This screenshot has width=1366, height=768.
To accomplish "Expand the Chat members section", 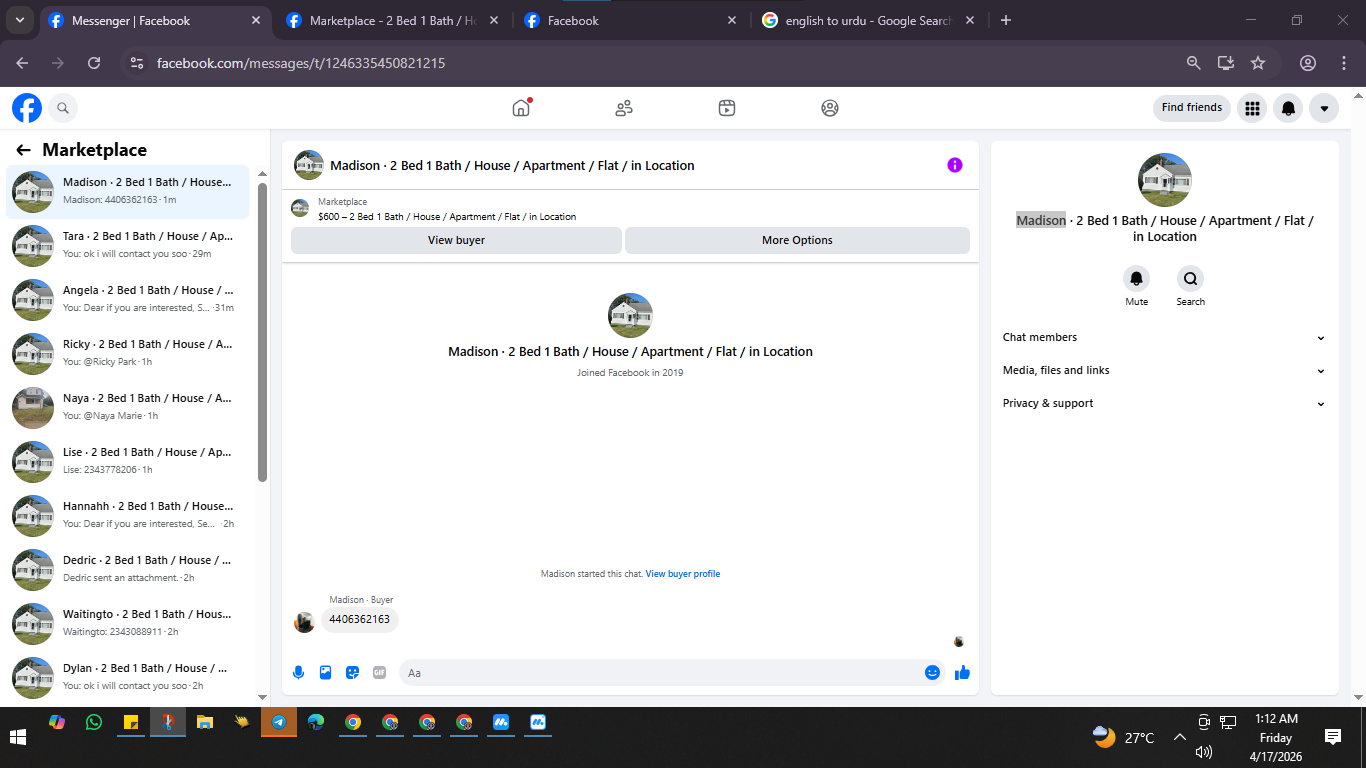I will point(1164,338).
